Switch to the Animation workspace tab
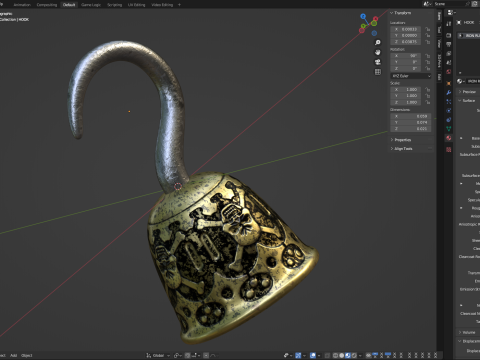Image resolution: width=480 pixels, height=360 pixels. pos(22,5)
